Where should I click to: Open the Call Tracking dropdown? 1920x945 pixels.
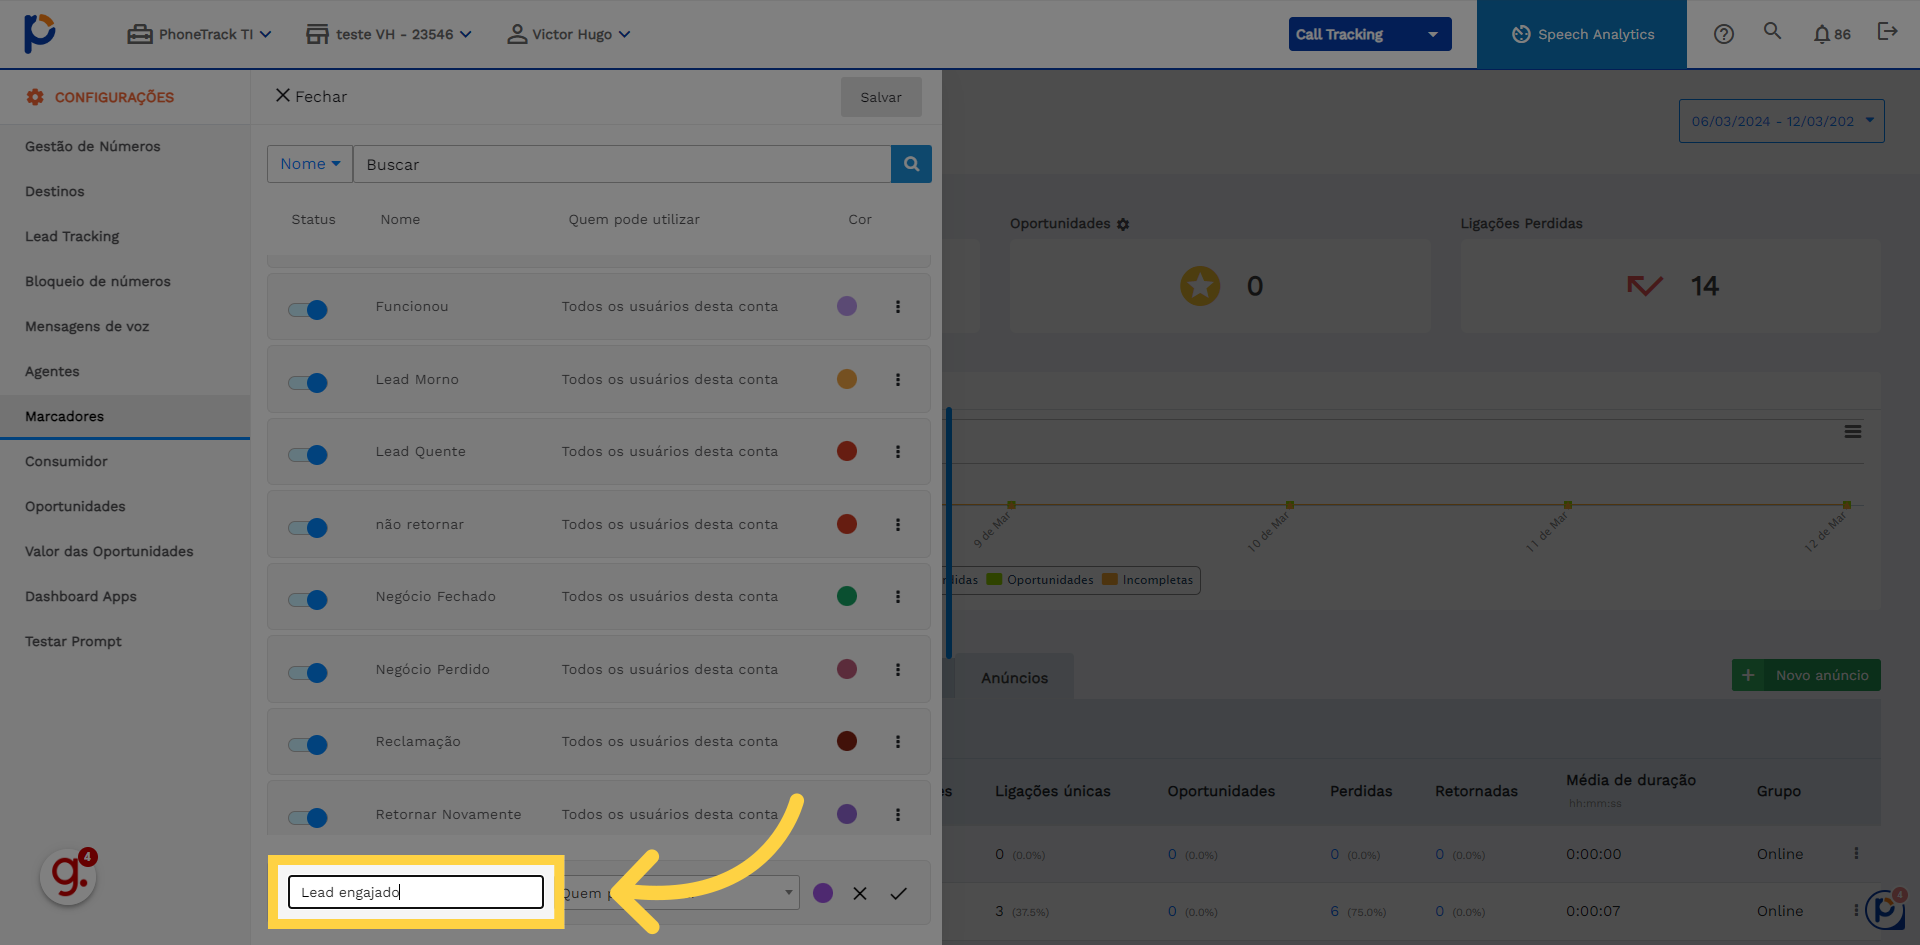(1369, 34)
